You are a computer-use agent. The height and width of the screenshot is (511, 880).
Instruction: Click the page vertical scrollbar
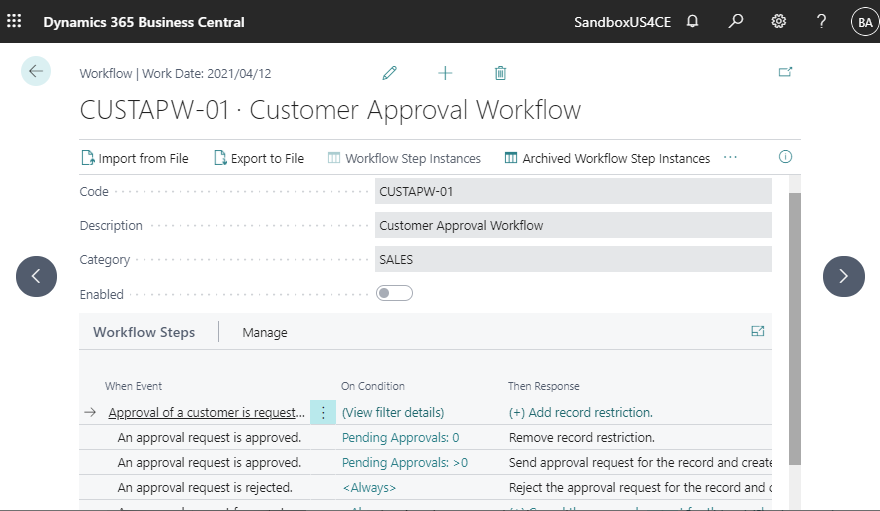(x=795, y=329)
